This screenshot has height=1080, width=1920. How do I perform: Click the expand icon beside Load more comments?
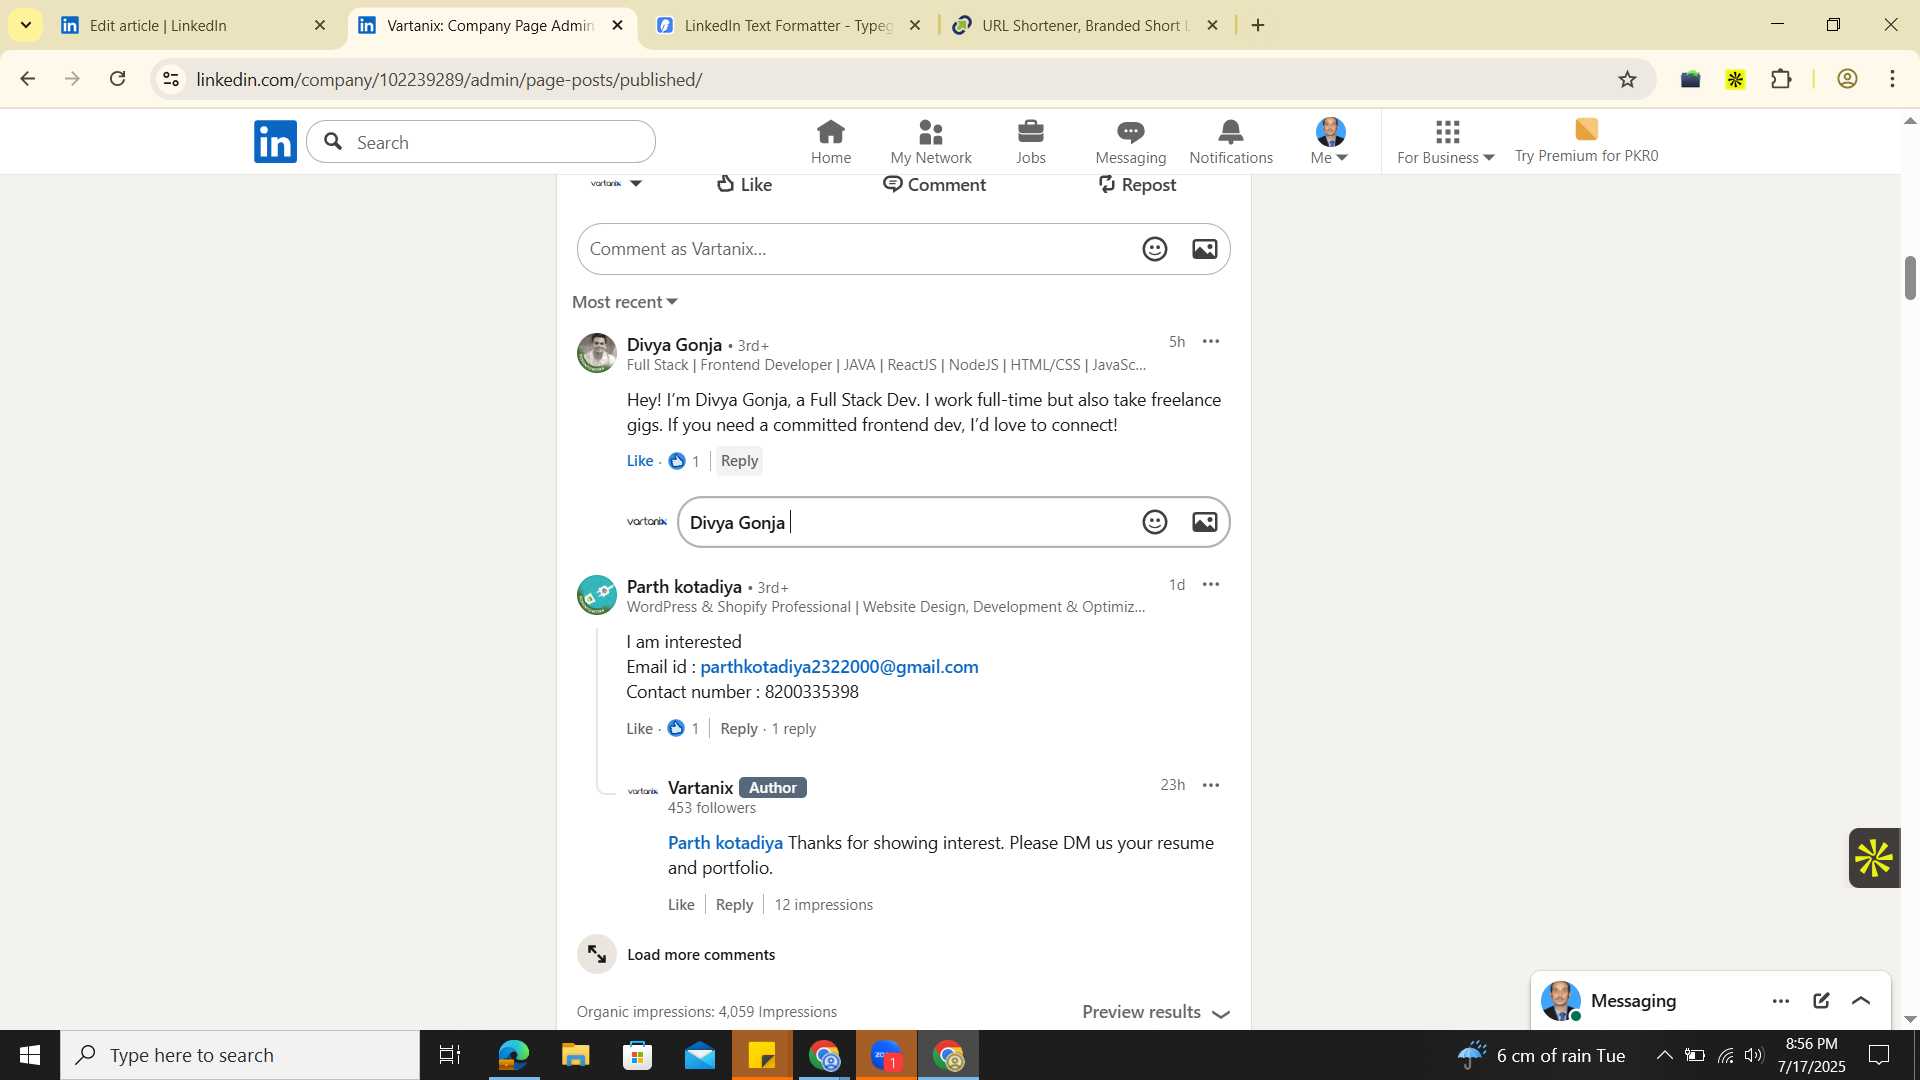point(597,954)
